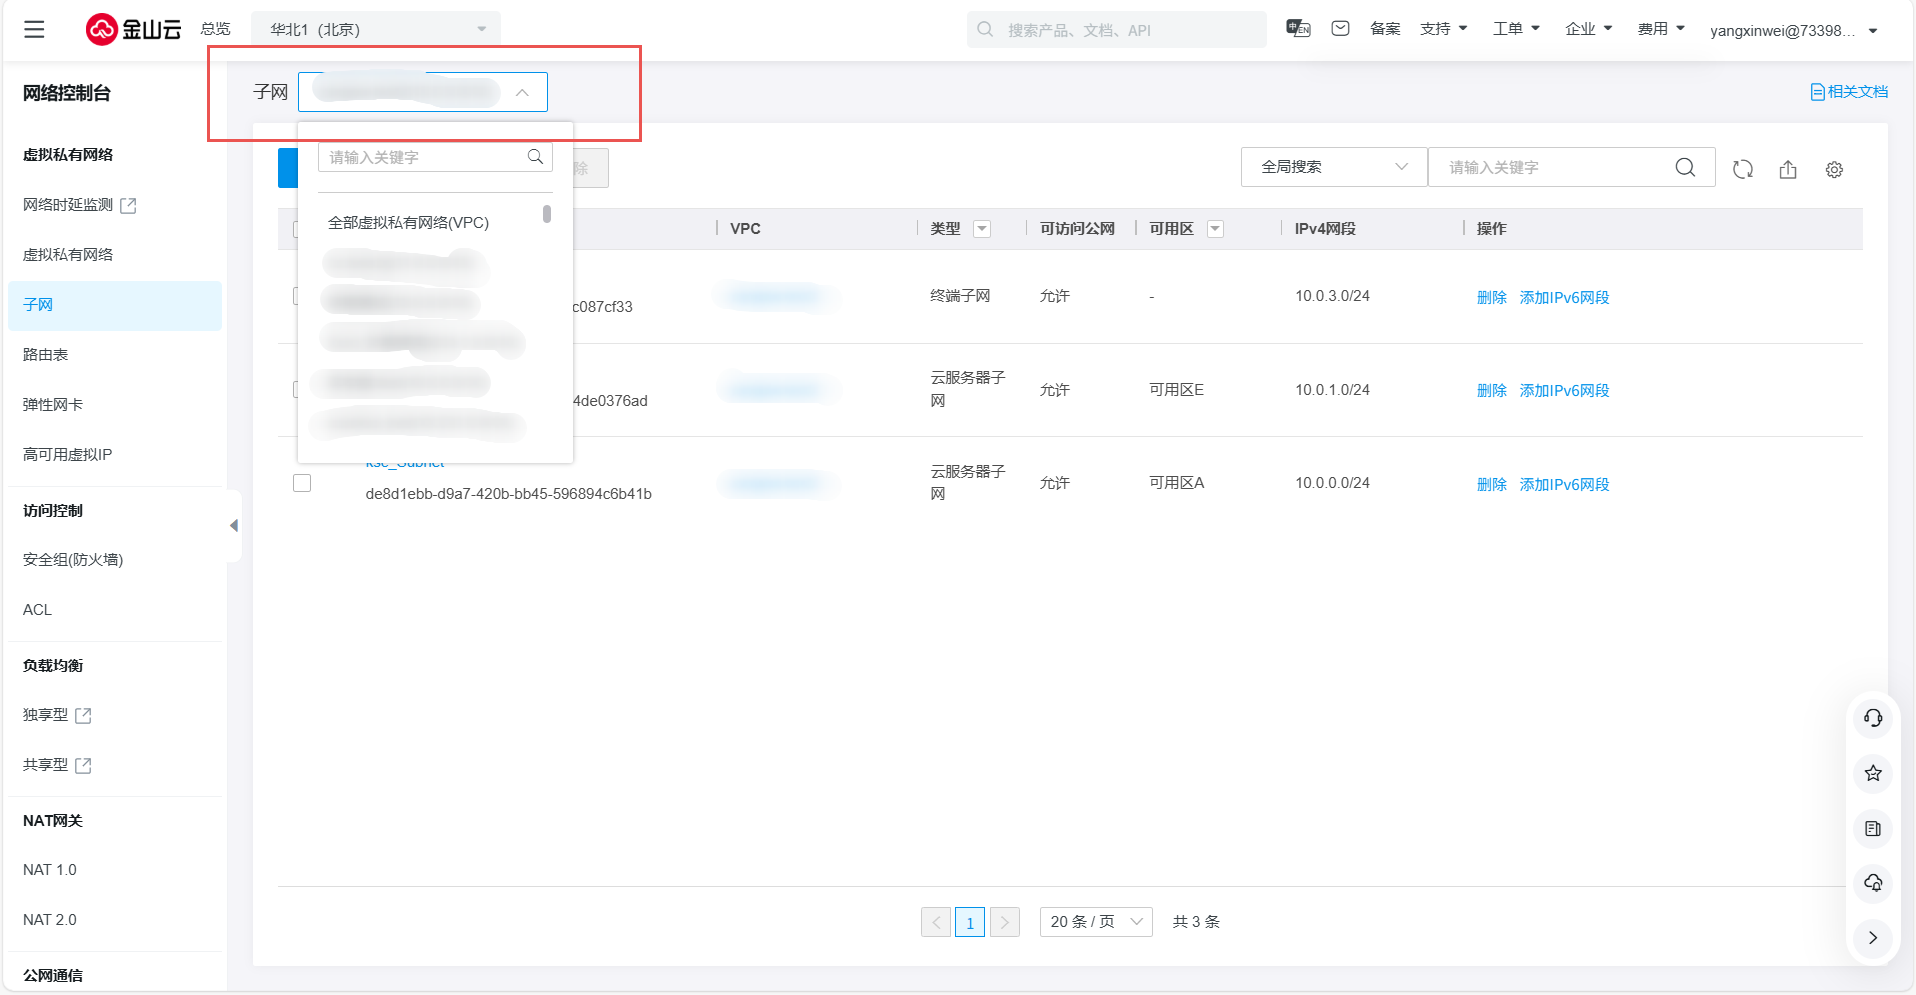Image resolution: width=1916 pixels, height=995 pixels.
Task: Open 安全组(防火墙) in sidebar
Action: point(73,560)
